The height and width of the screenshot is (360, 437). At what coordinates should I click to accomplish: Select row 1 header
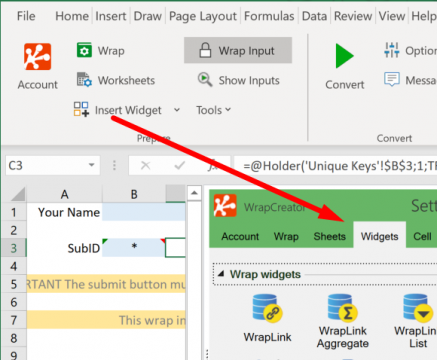tap(14, 212)
